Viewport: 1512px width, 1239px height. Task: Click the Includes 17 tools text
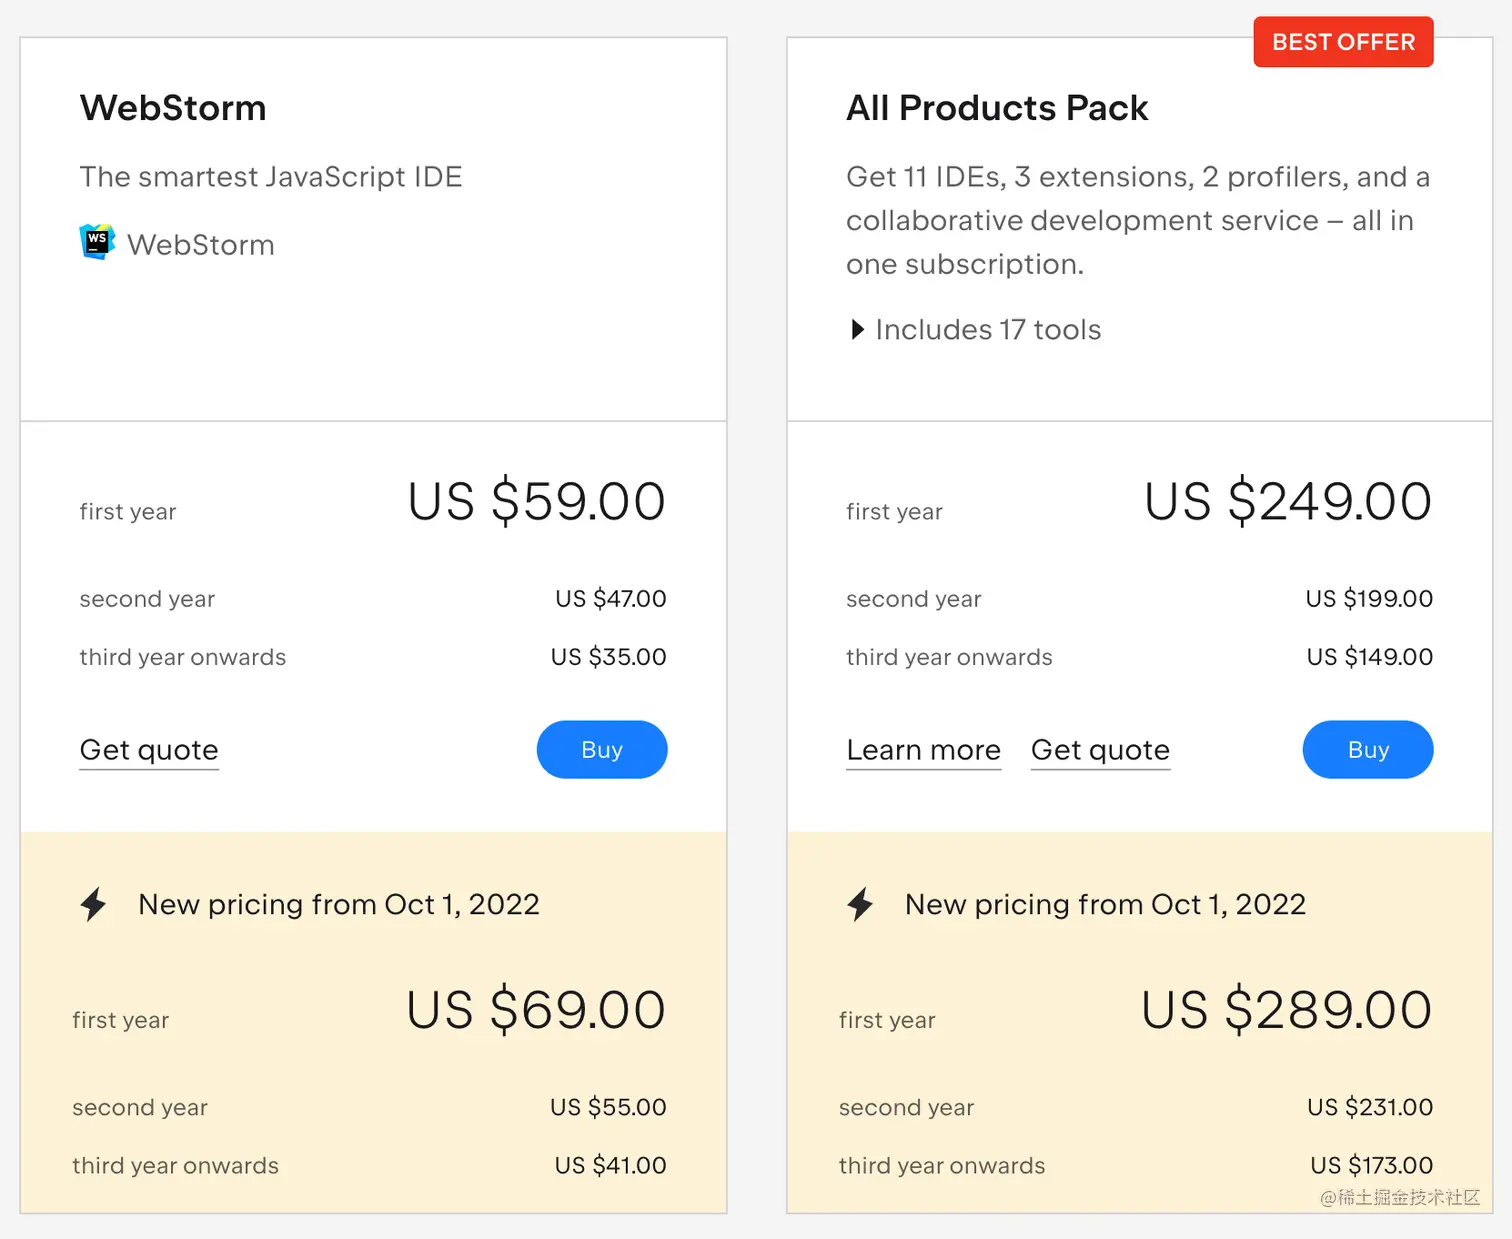click(x=987, y=330)
